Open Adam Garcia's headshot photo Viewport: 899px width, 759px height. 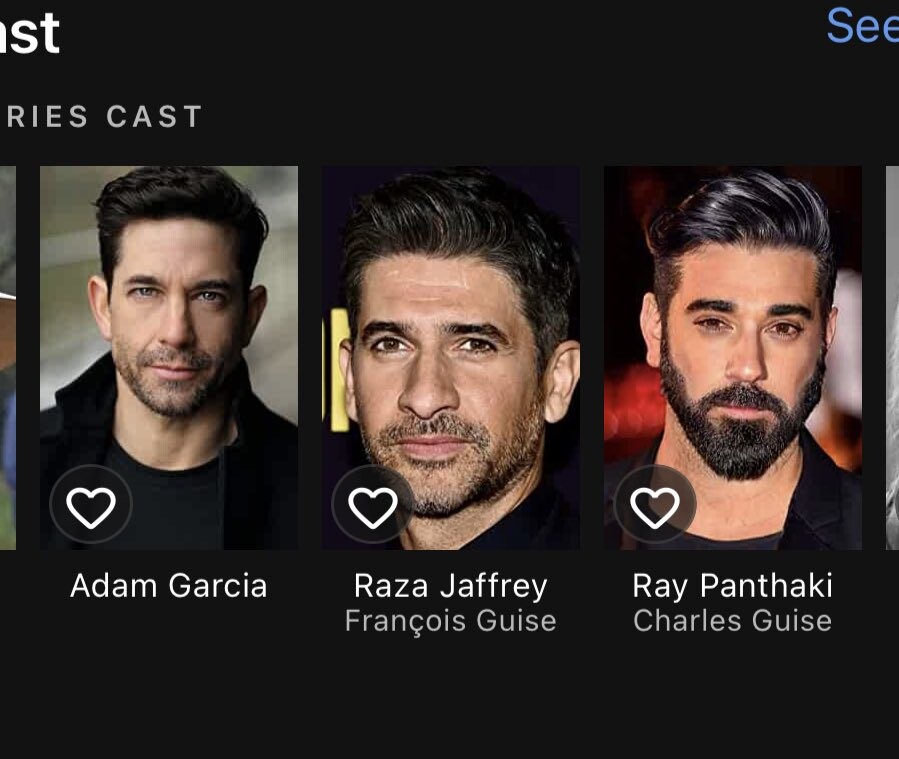(x=169, y=358)
